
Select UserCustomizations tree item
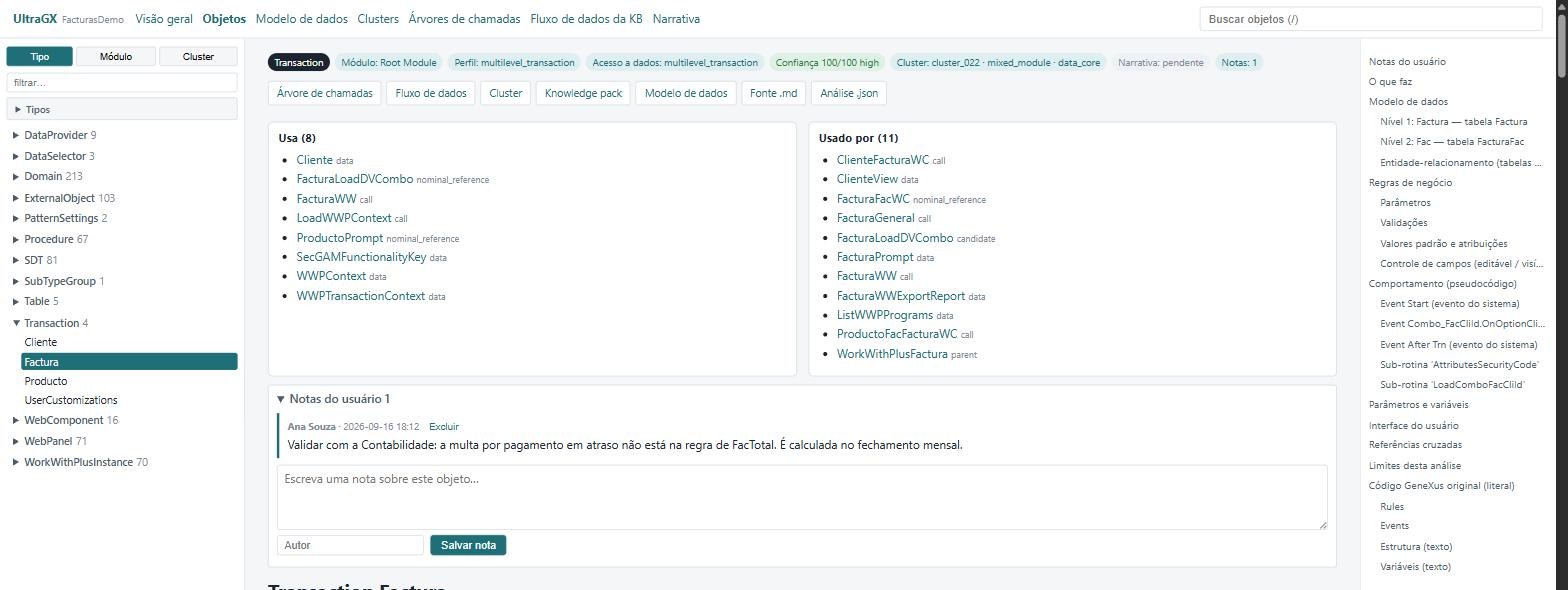point(71,400)
